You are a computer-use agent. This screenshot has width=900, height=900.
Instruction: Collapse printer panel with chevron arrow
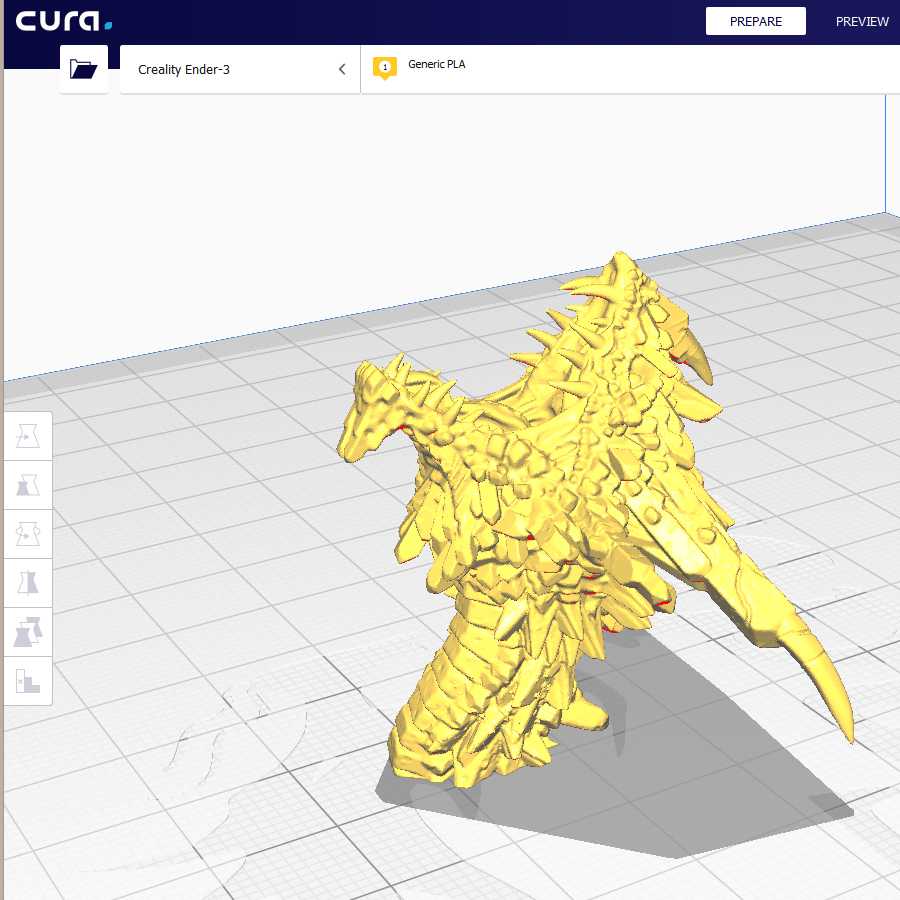coord(342,69)
